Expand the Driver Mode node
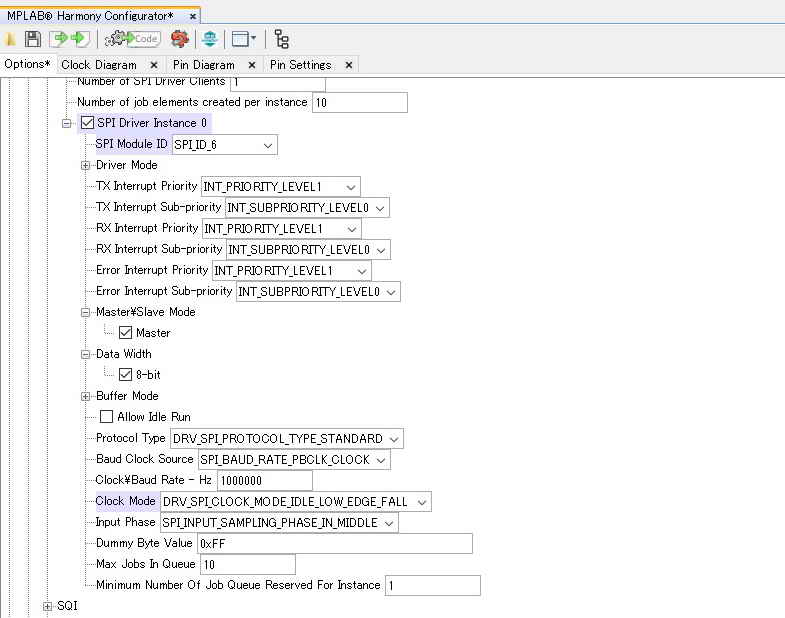Image resolution: width=785 pixels, height=618 pixels. [x=86, y=165]
